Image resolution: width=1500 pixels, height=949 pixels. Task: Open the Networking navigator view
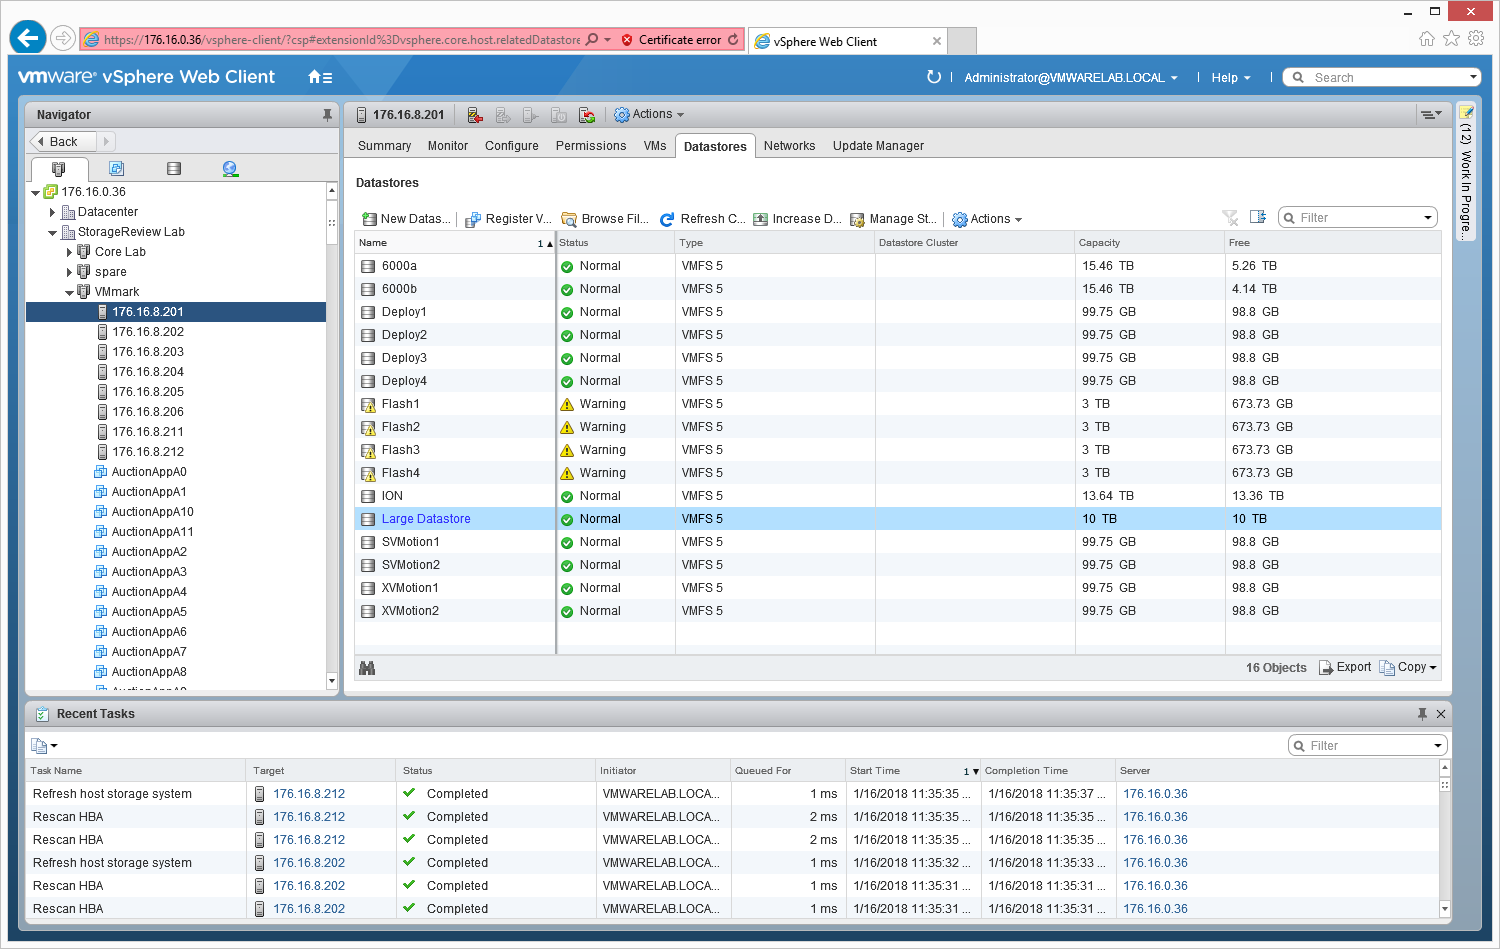tap(230, 169)
